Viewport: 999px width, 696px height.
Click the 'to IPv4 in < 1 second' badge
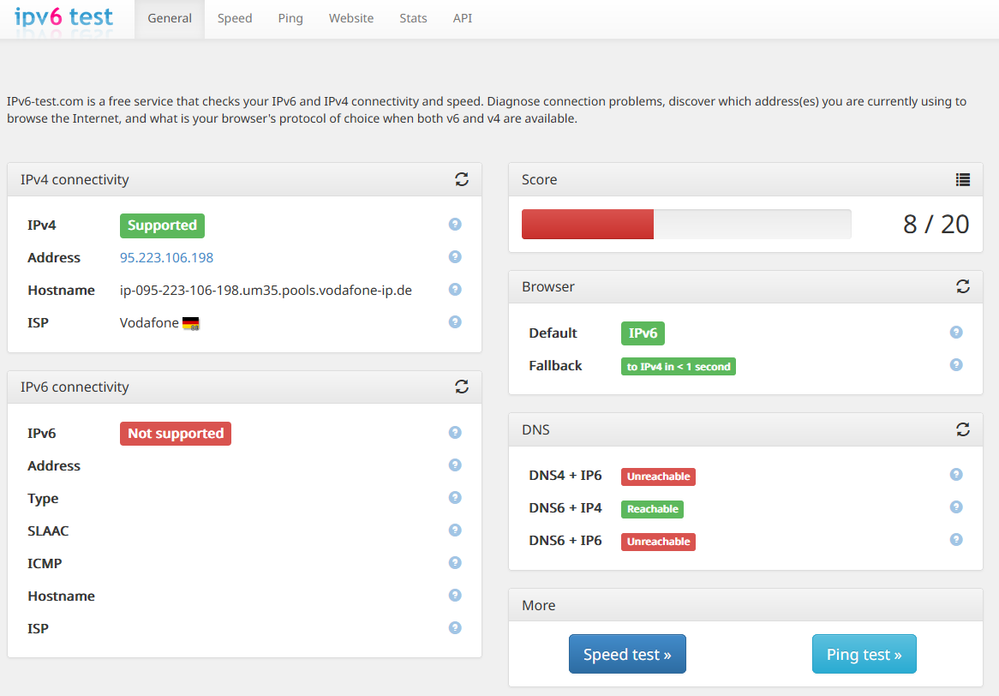point(679,366)
